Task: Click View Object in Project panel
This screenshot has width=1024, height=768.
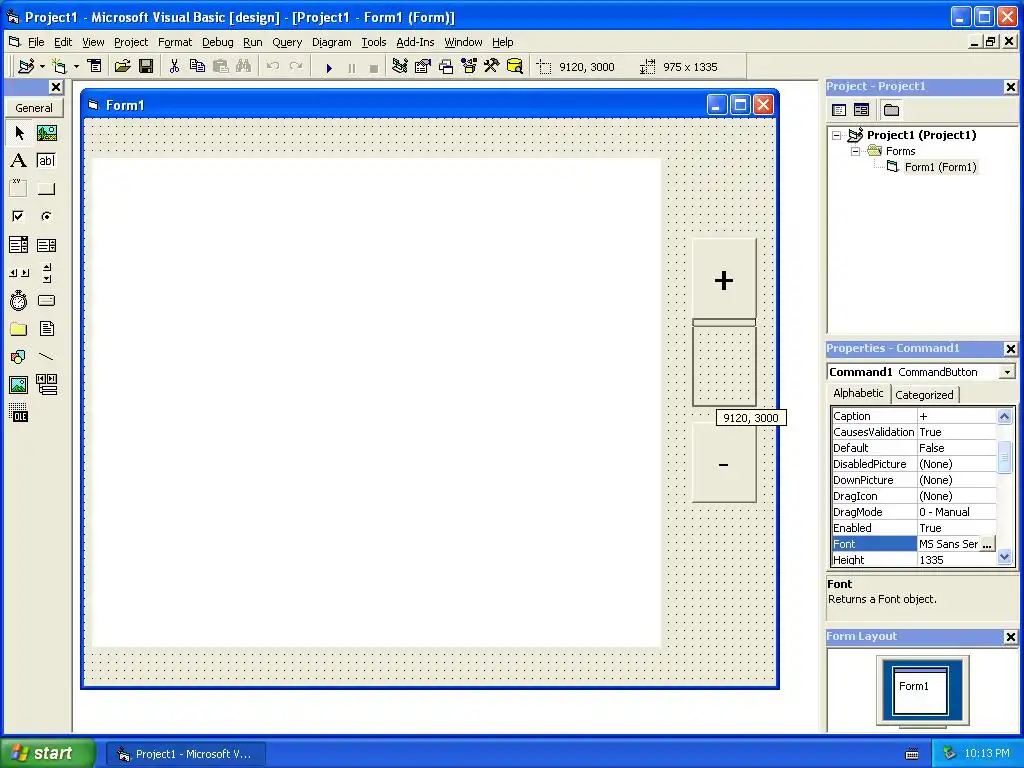Action: pos(861,110)
